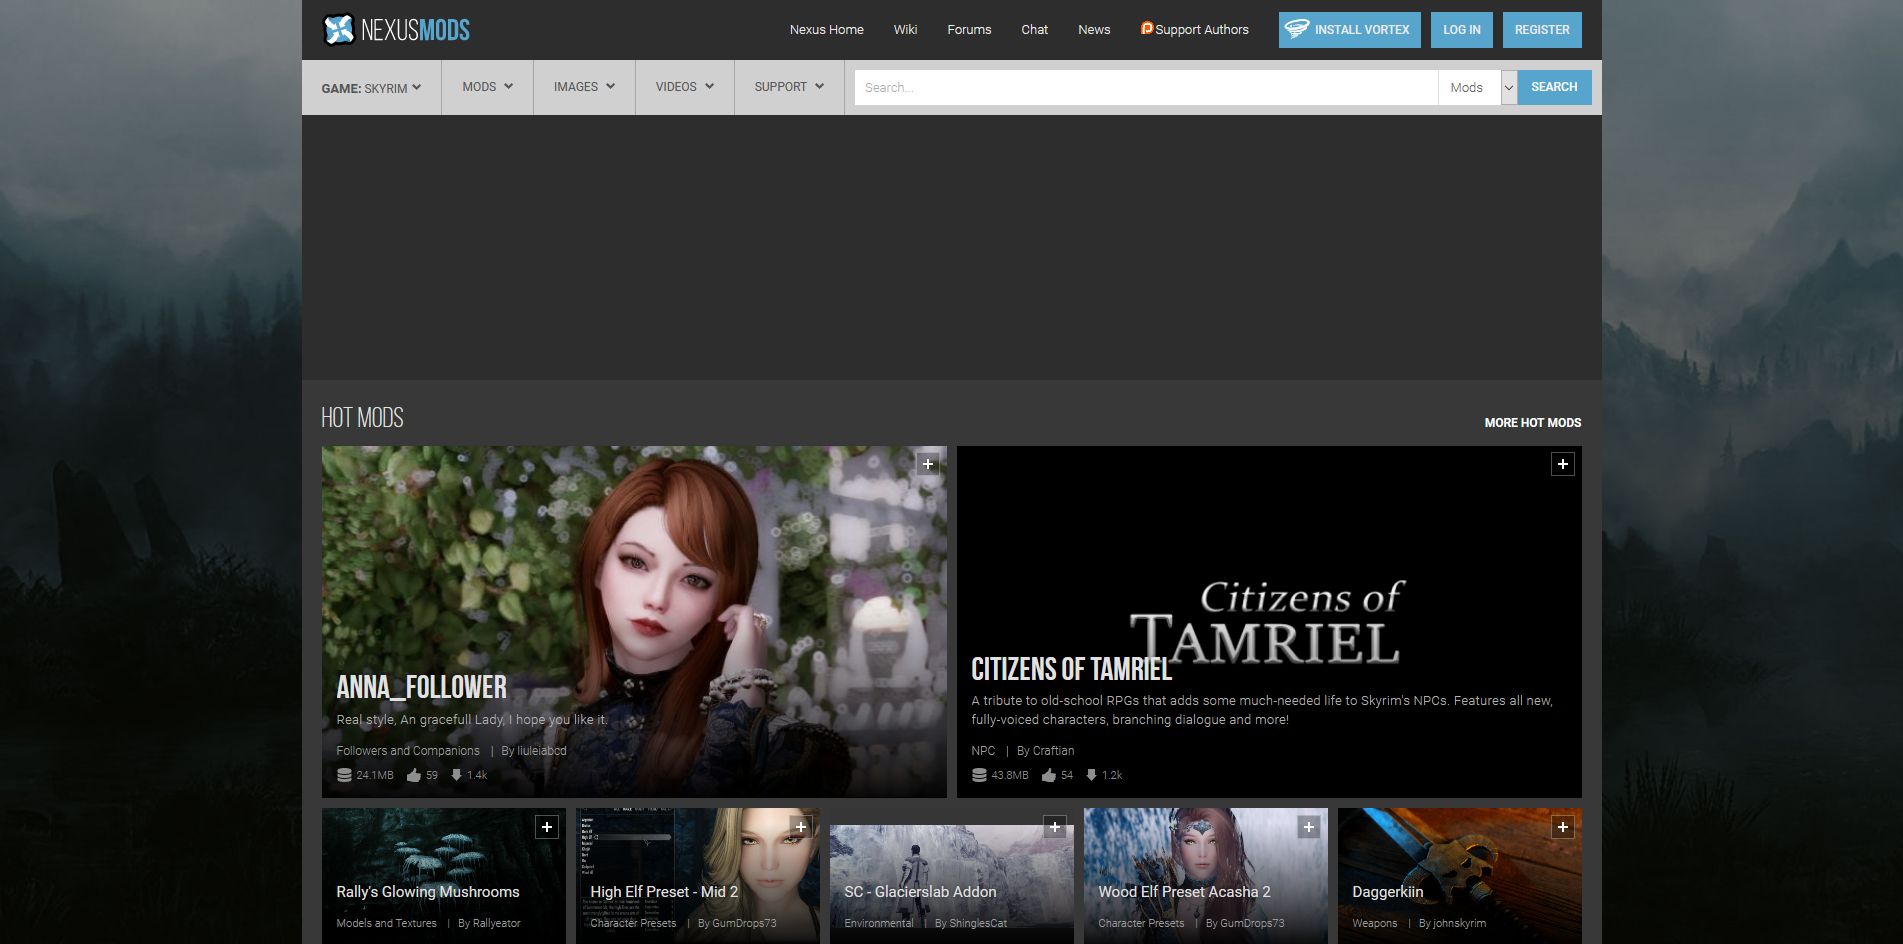Click plus icon on SC - Glacierslab Addon card
Screen dimensions: 1903x944
(x=1054, y=827)
